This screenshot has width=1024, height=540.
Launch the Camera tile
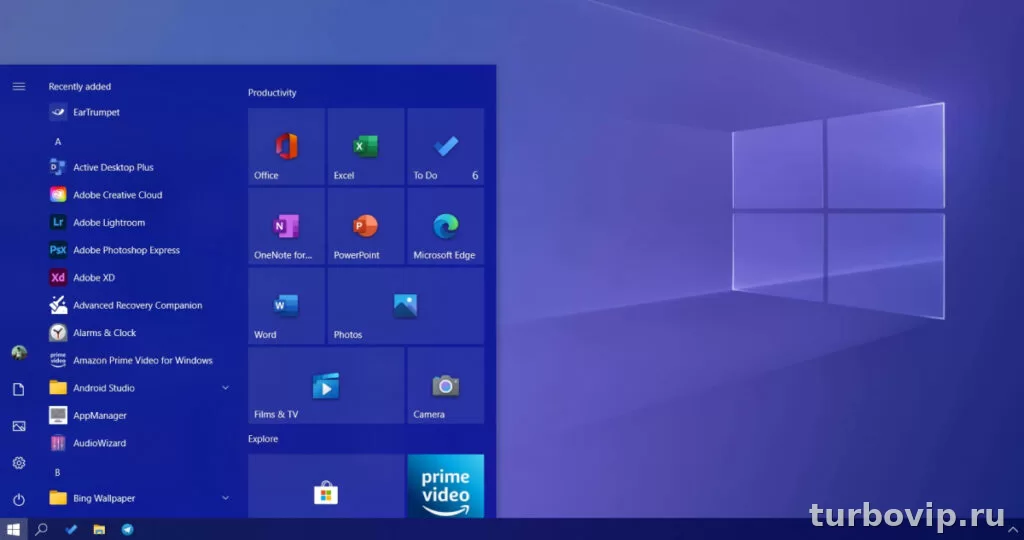[x=445, y=385]
